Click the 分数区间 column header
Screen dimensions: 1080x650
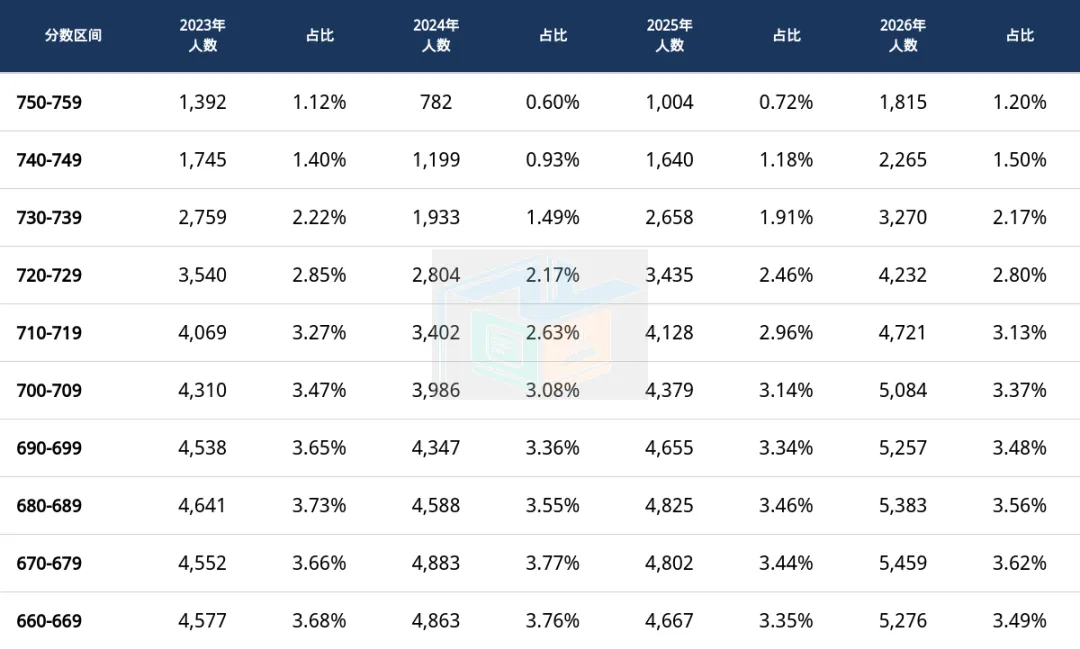point(73,35)
